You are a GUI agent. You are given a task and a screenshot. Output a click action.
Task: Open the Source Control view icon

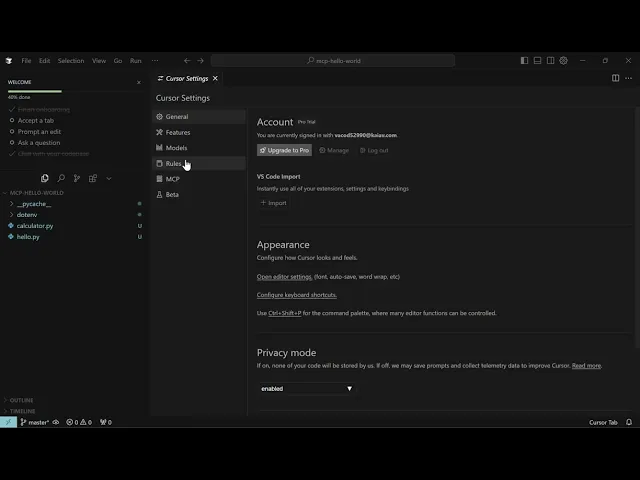77,178
